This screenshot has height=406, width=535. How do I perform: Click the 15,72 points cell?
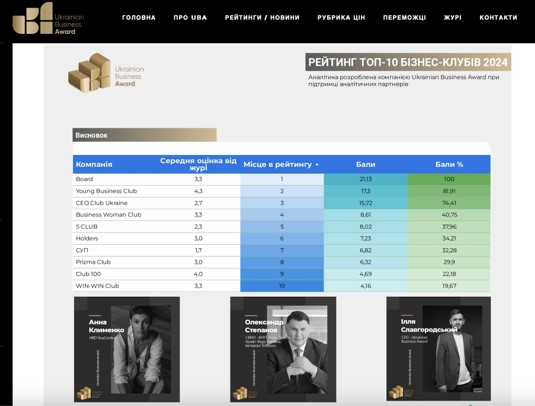click(366, 203)
